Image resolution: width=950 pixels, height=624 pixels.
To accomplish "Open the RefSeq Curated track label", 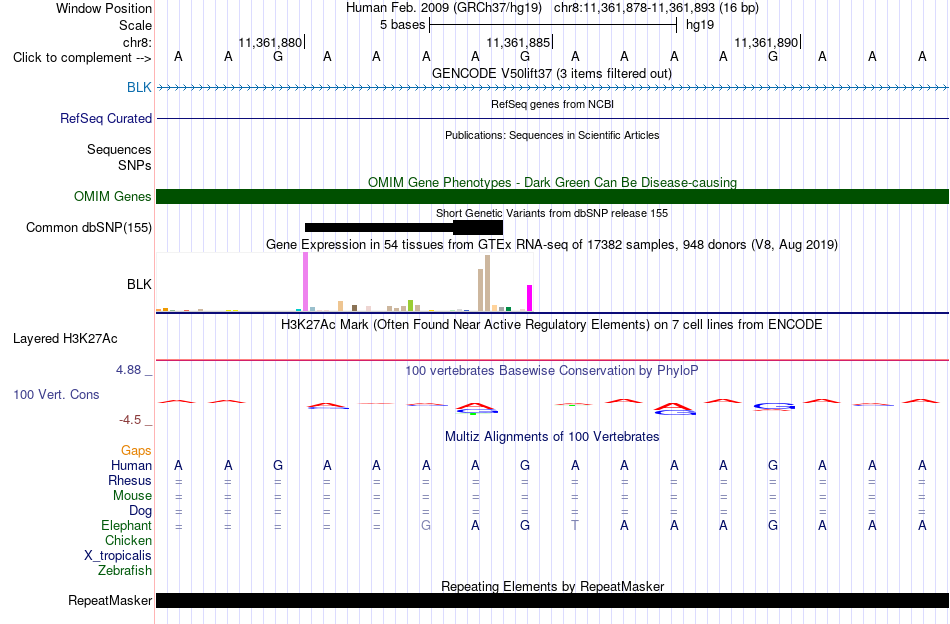I will tap(105, 118).
